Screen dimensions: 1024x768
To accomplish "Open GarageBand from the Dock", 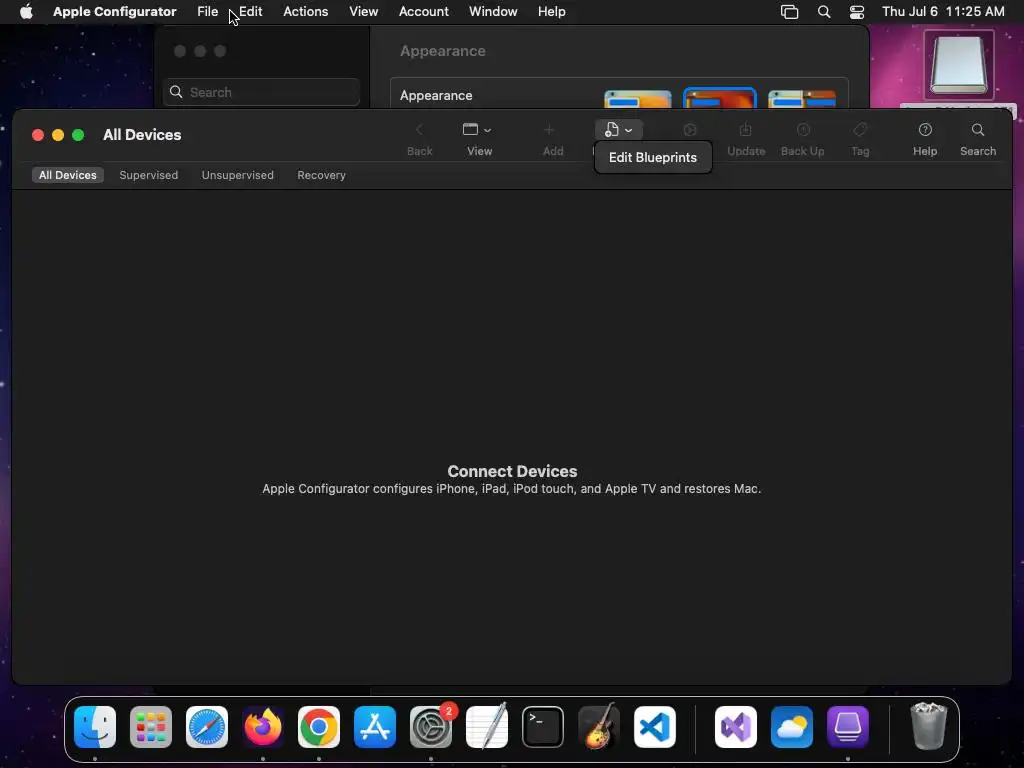I will point(599,727).
